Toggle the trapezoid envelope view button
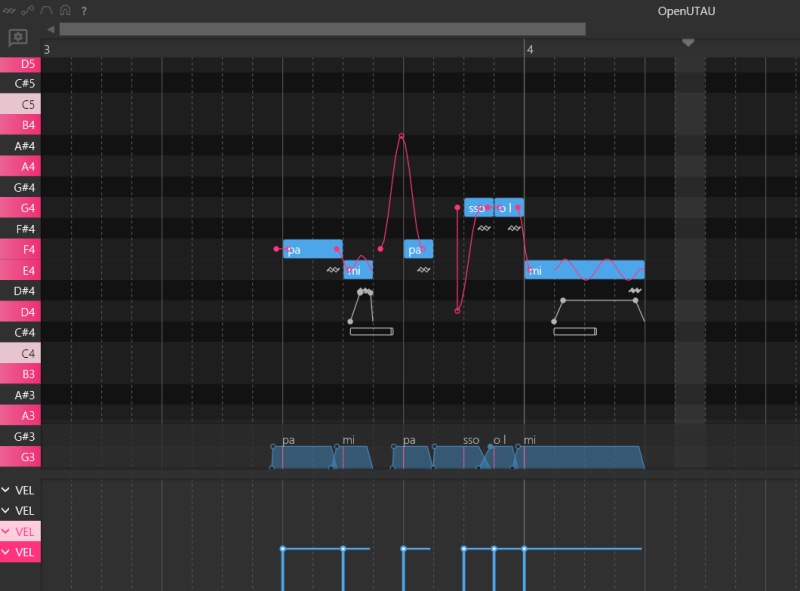This screenshot has height=591, width=800. pyautogui.click(x=46, y=10)
